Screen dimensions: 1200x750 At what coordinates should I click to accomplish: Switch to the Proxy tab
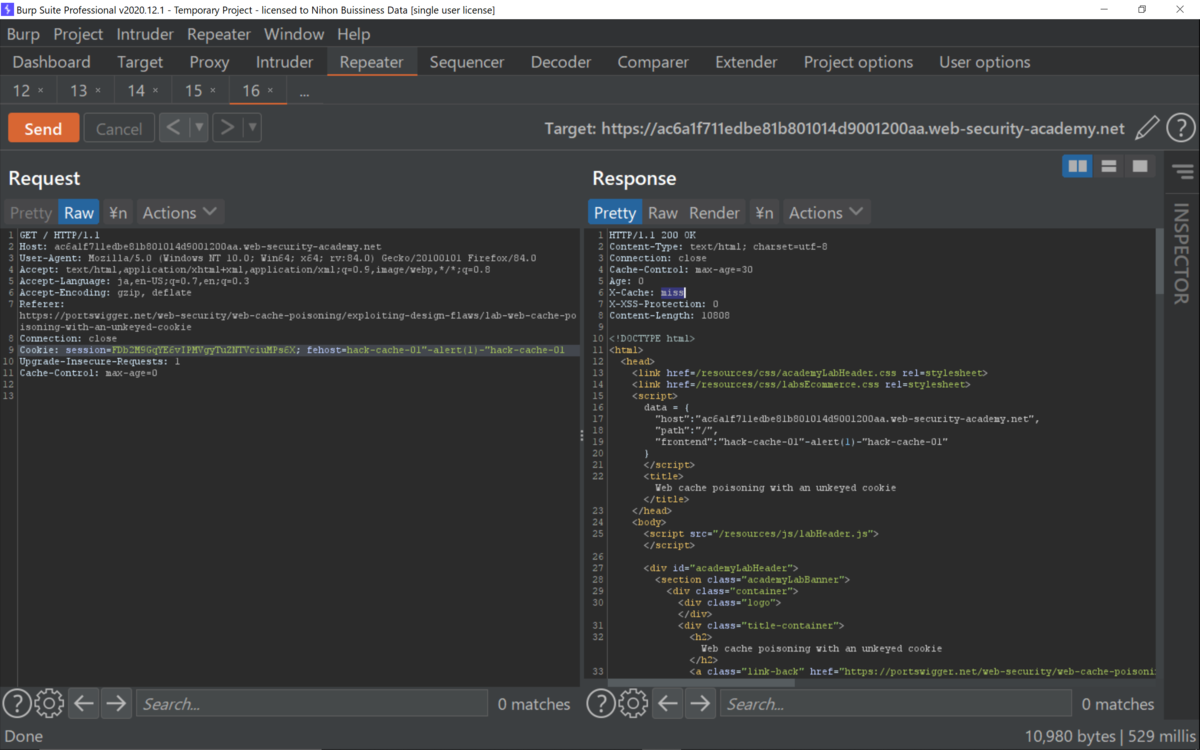click(209, 62)
